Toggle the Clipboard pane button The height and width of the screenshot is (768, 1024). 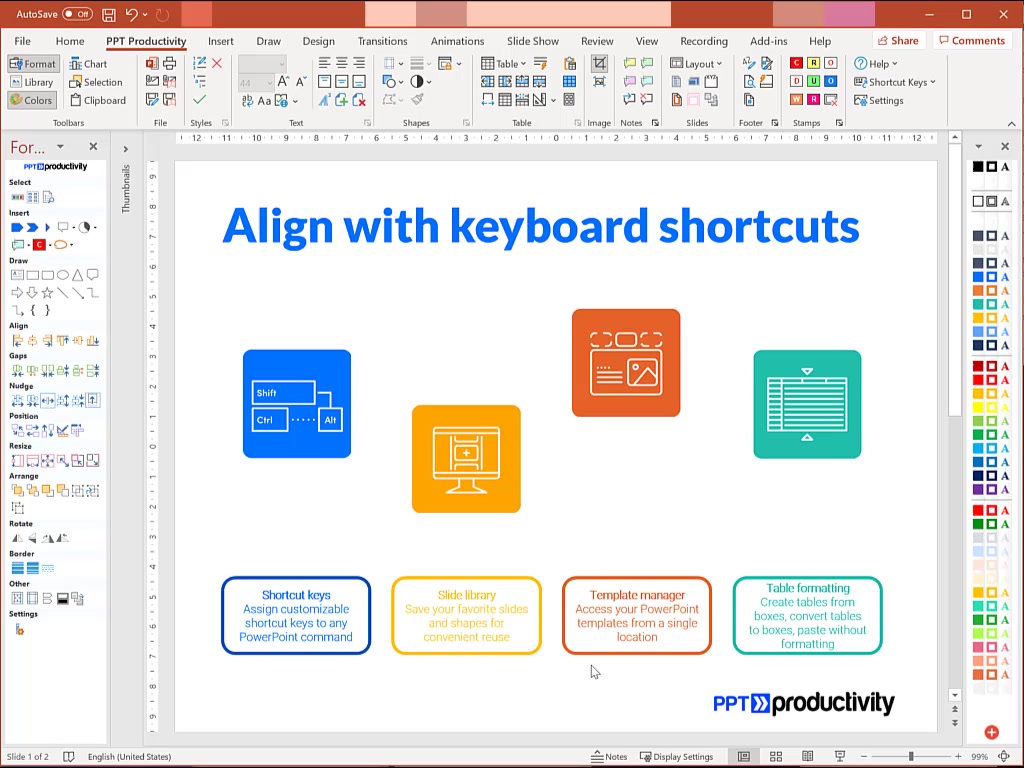click(x=98, y=100)
